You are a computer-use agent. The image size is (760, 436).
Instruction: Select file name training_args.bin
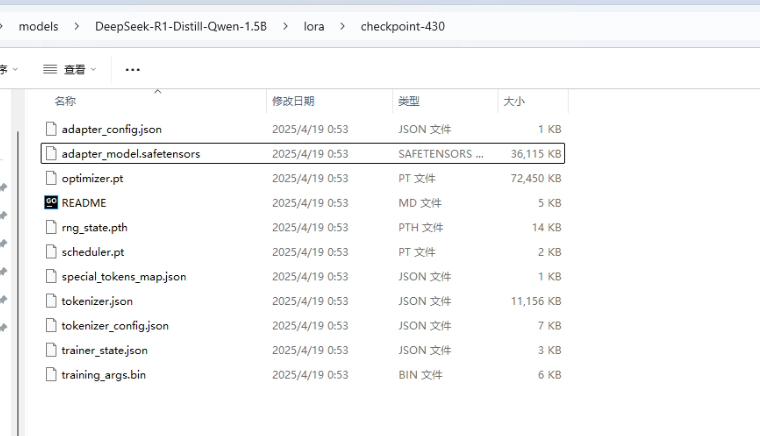tap(103, 375)
